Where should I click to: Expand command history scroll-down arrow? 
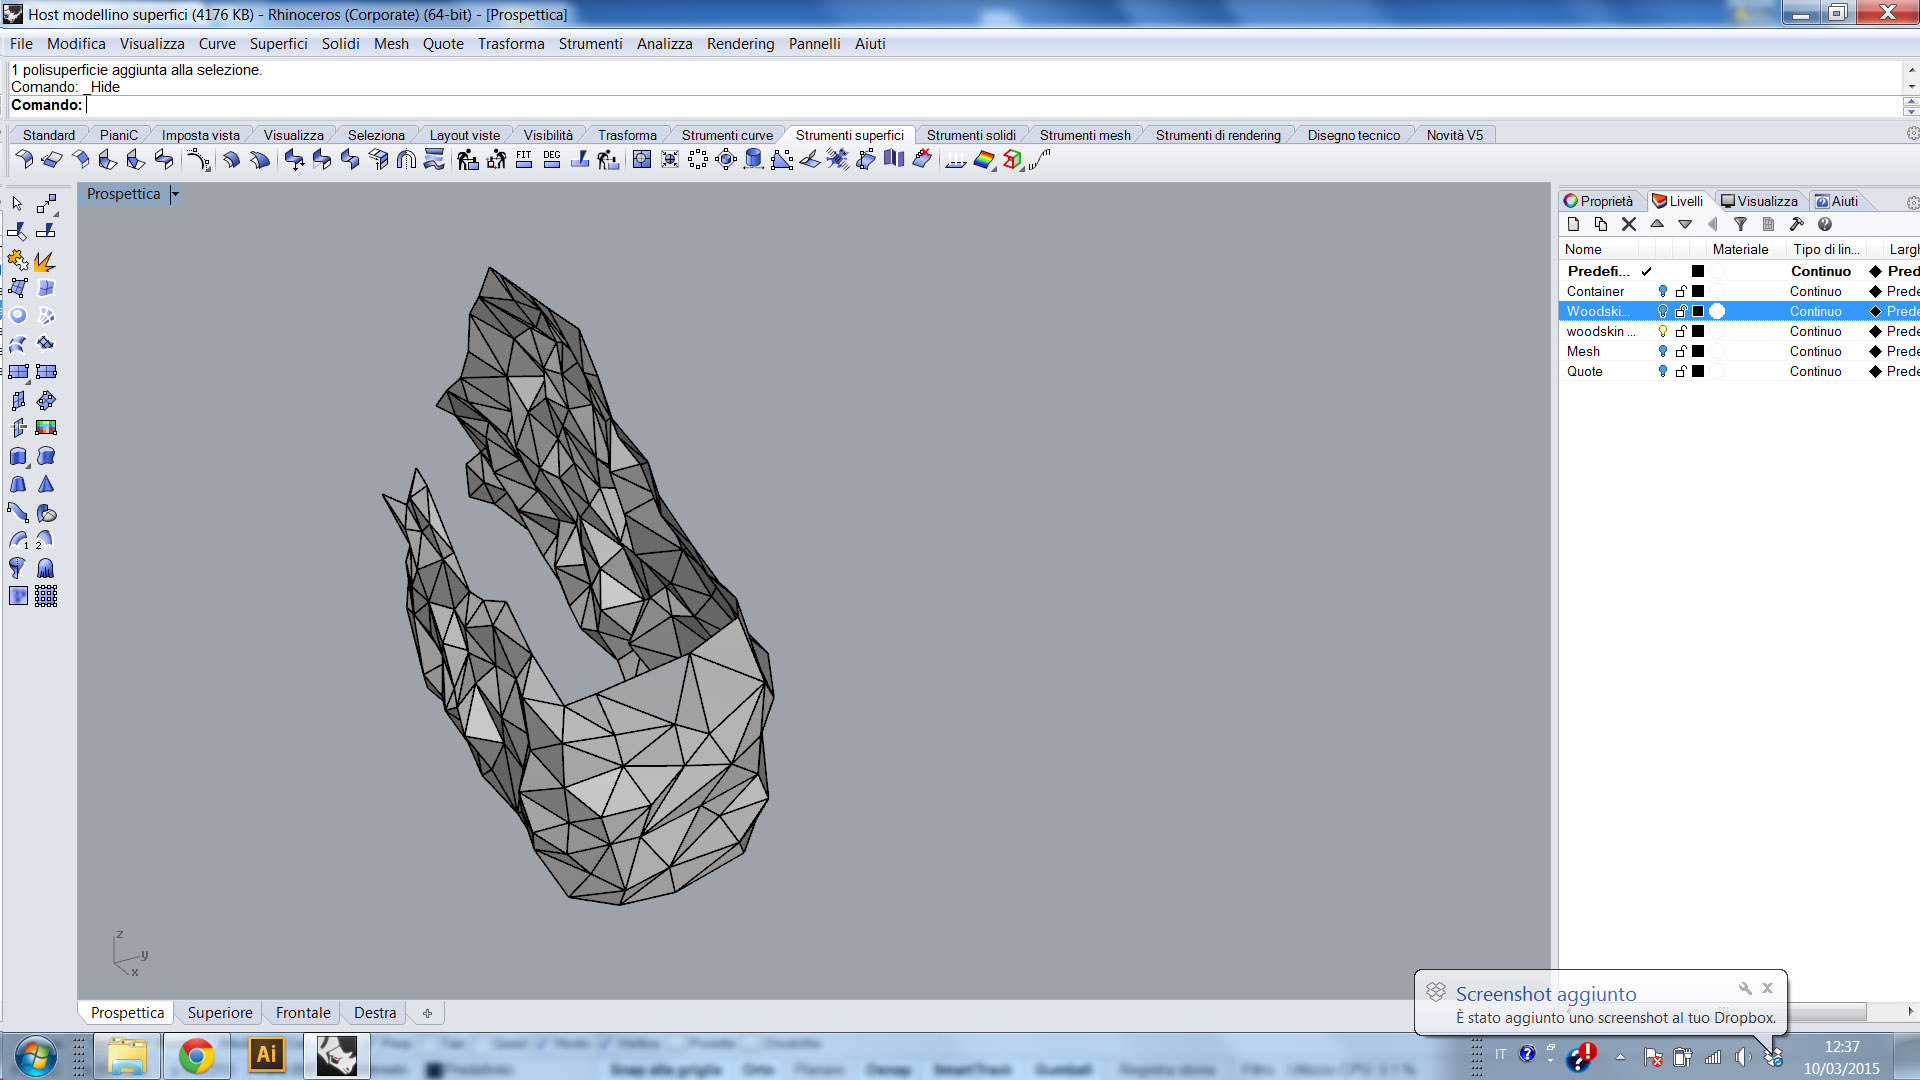(1911, 87)
